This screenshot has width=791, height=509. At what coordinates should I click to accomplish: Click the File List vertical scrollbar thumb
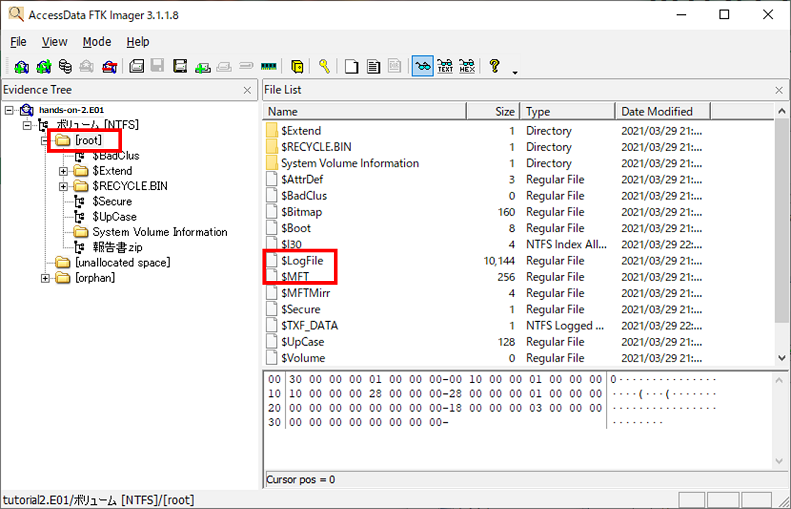point(781,220)
